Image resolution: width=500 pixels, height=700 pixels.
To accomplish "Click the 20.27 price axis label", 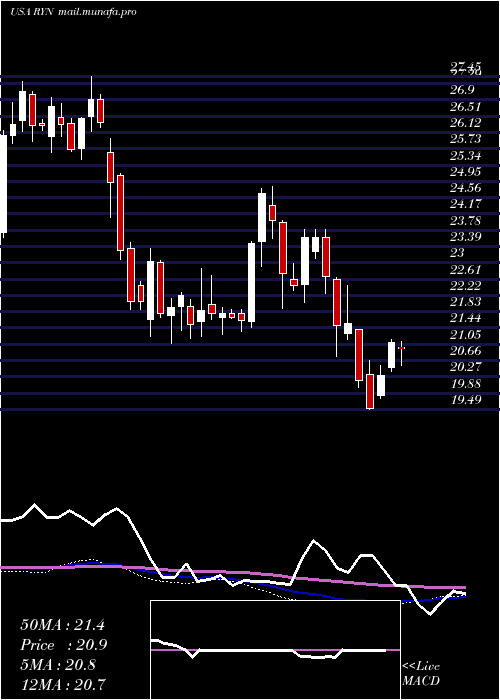I will (x=466, y=367).
